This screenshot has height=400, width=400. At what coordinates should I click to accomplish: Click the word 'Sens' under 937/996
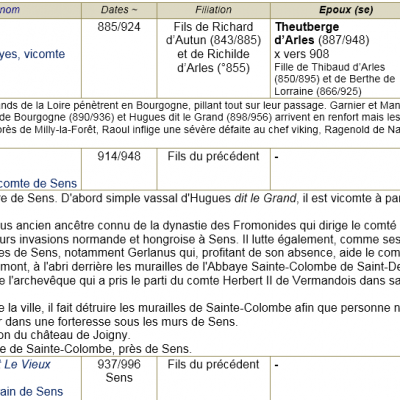tap(119, 378)
